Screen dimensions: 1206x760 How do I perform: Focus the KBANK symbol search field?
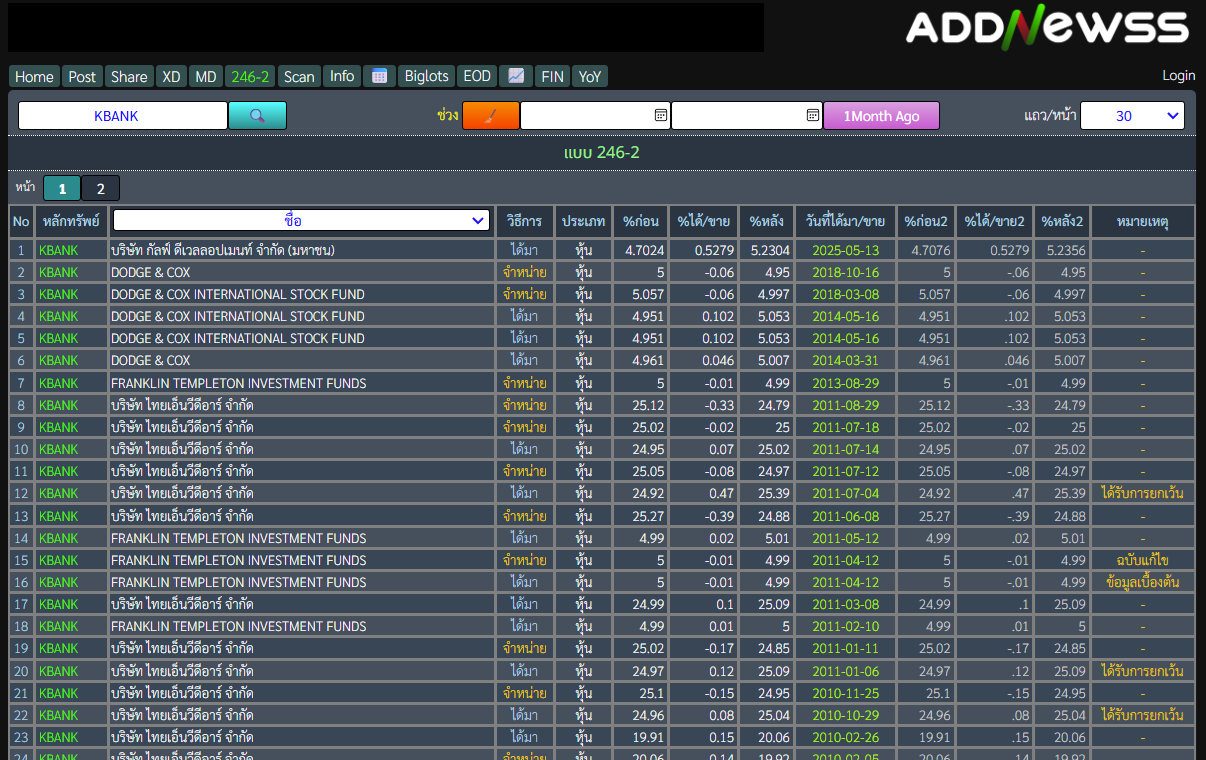pyautogui.click(x=123, y=116)
